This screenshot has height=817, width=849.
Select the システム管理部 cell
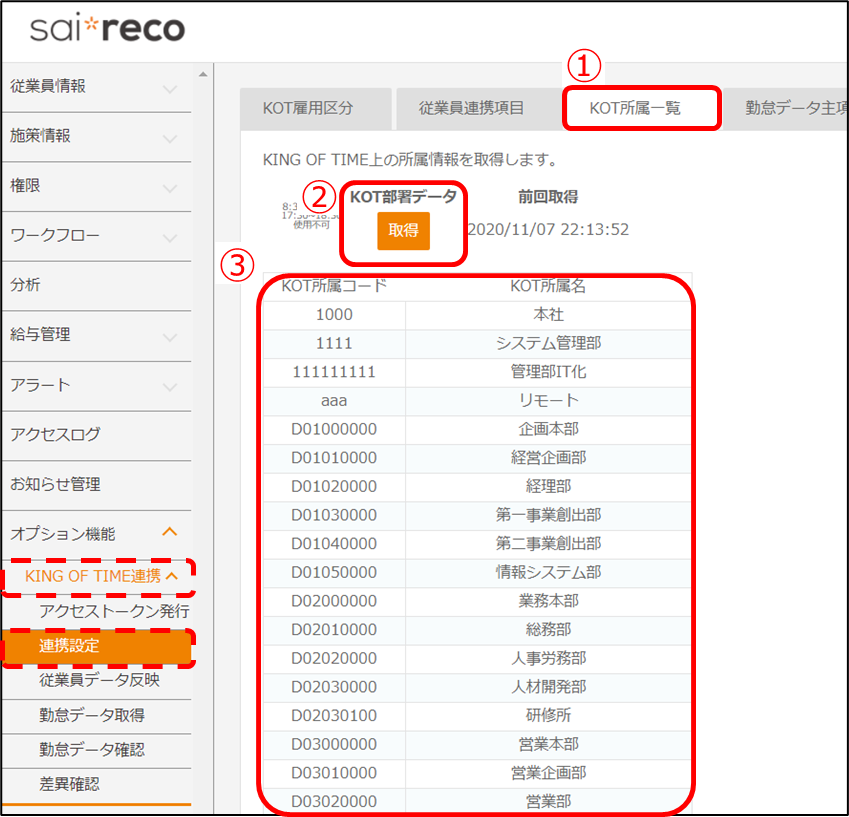[548, 343]
